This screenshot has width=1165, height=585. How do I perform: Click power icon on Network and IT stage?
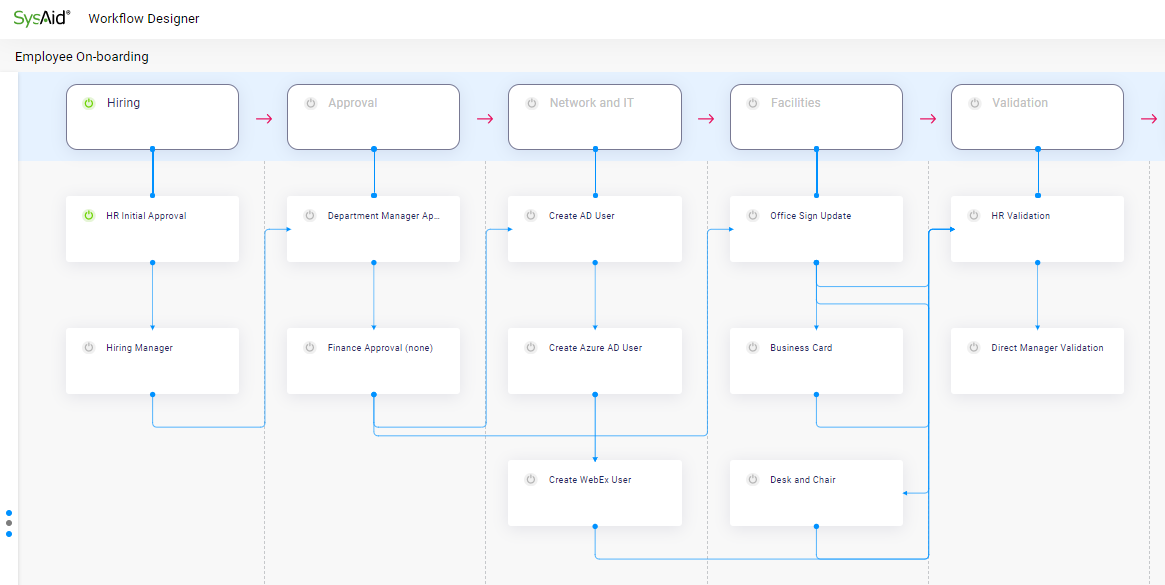tap(531, 103)
